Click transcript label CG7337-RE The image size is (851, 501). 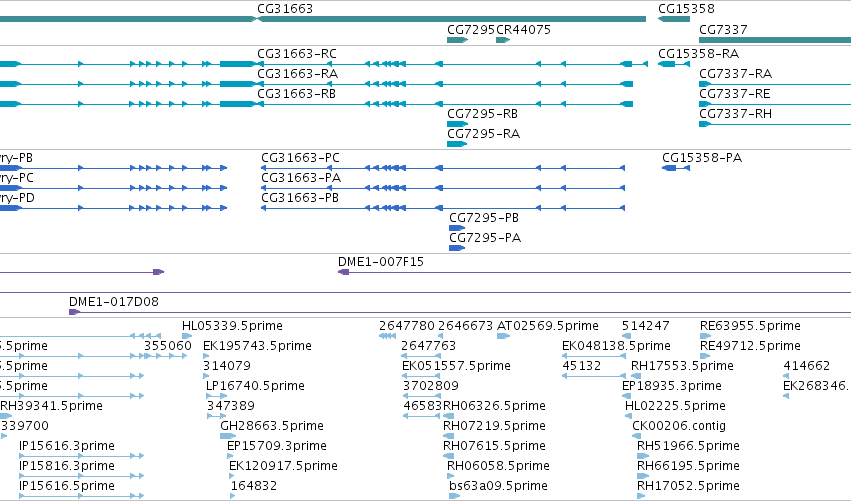[x=735, y=94]
